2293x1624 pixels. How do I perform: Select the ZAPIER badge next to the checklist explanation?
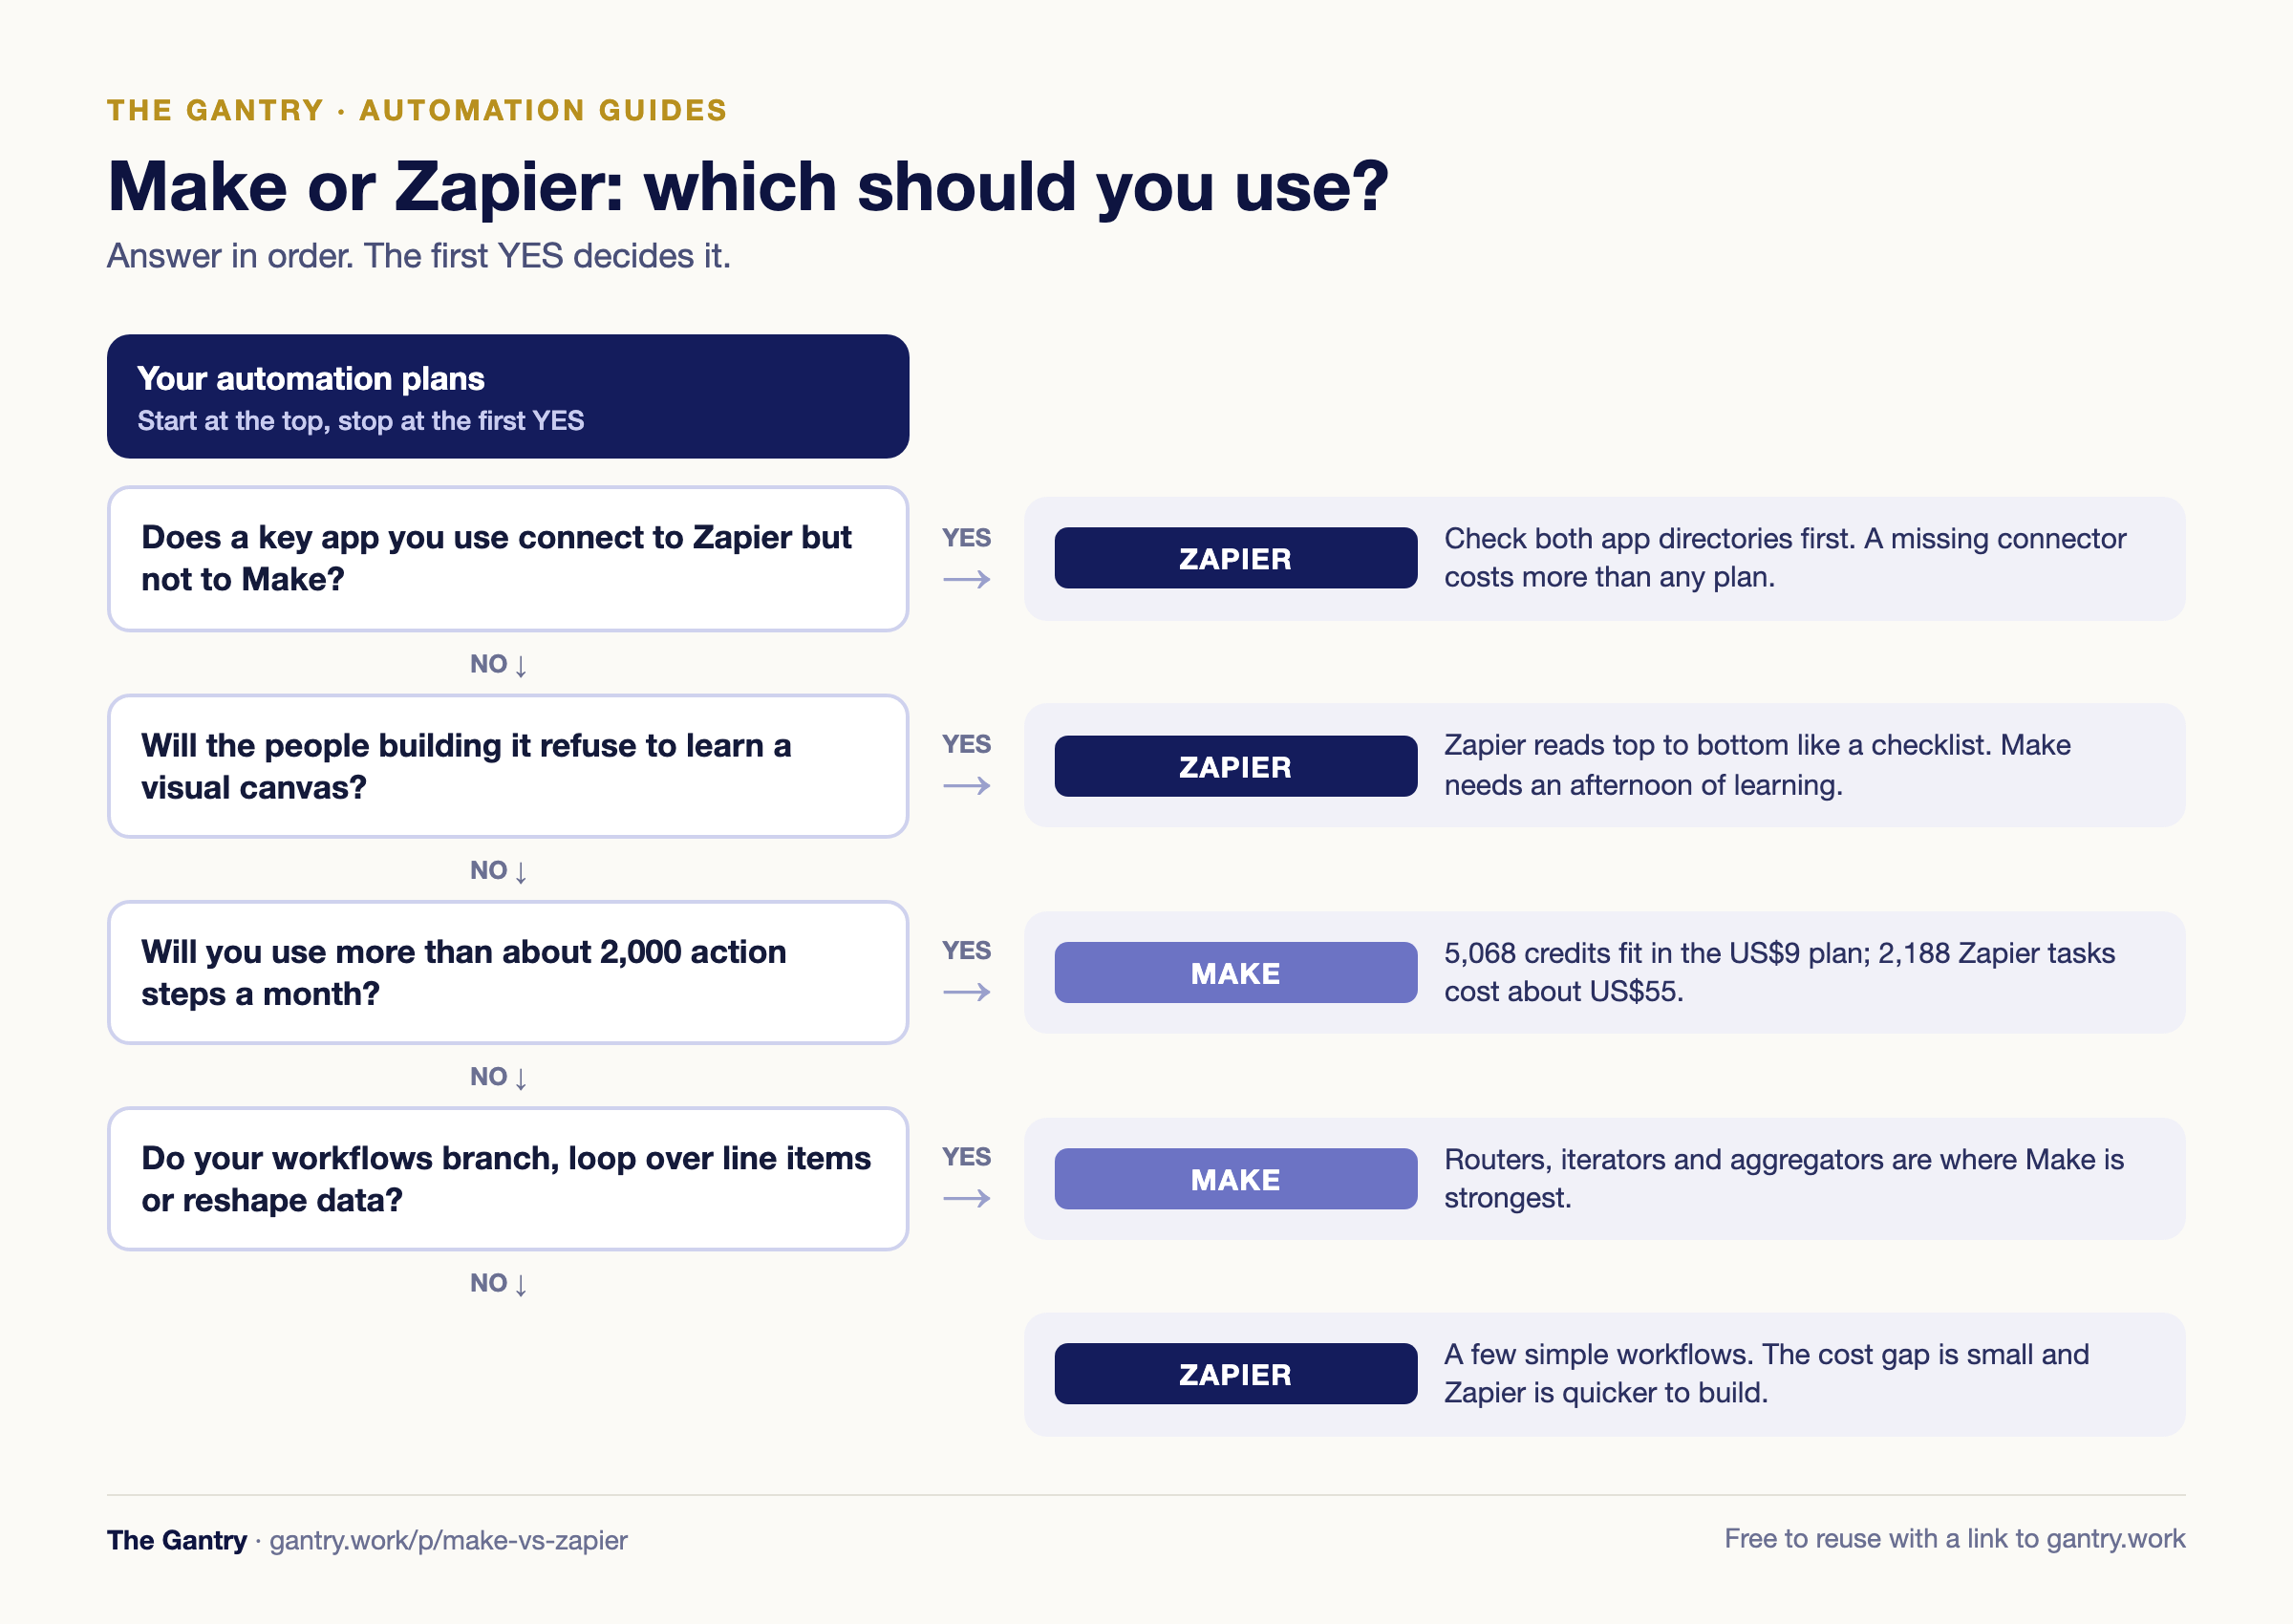click(x=1235, y=766)
